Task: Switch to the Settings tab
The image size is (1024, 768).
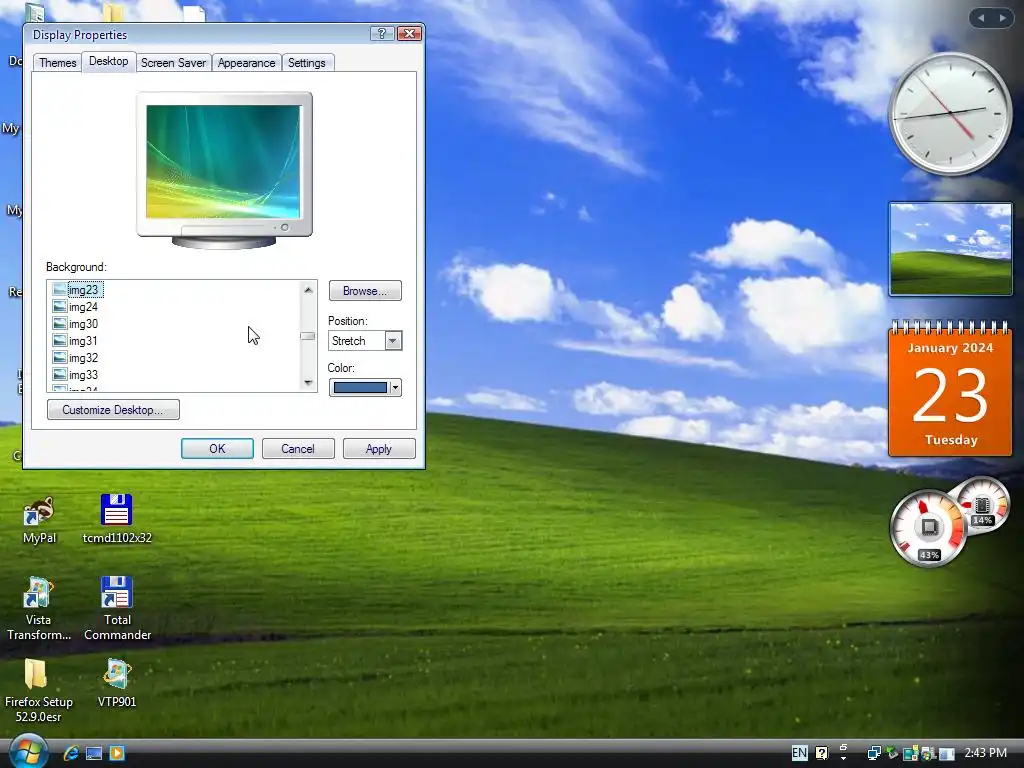Action: [x=306, y=63]
